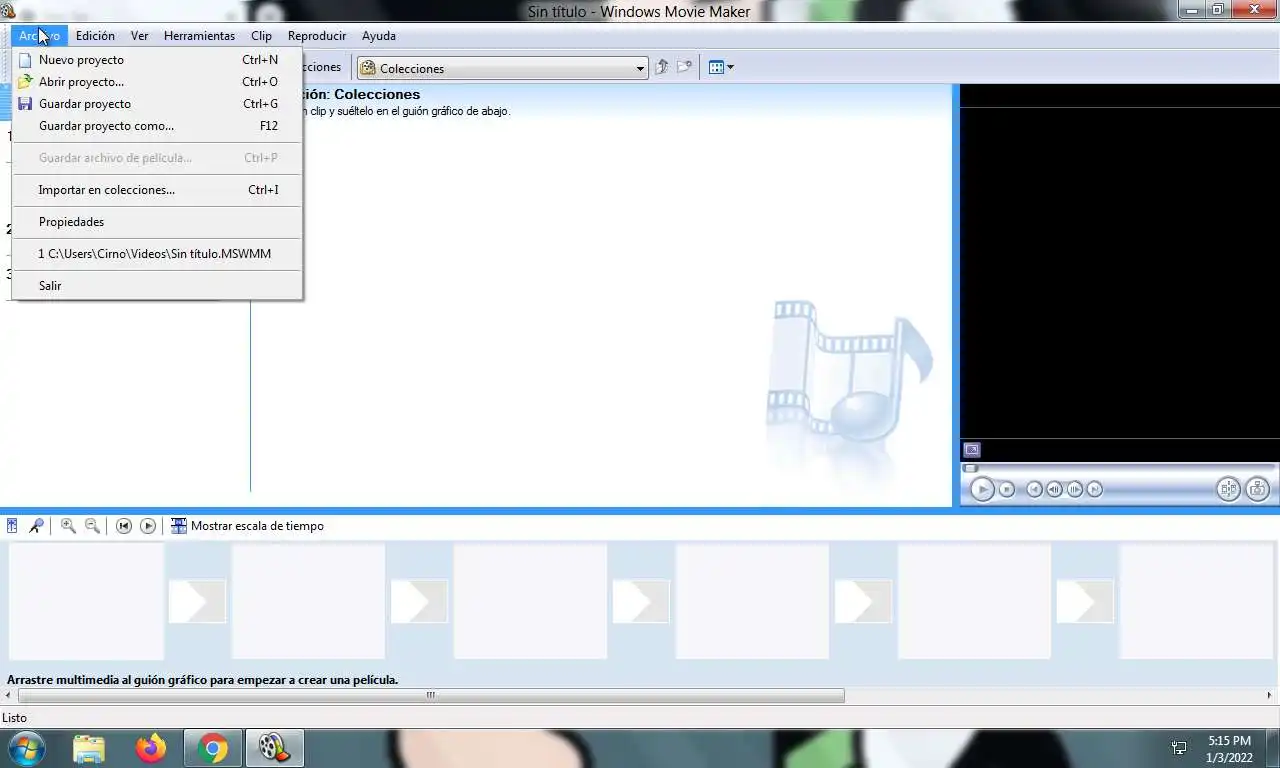Click the zoom in timeline magnifier
This screenshot has height=768, width=1280.
68,526
